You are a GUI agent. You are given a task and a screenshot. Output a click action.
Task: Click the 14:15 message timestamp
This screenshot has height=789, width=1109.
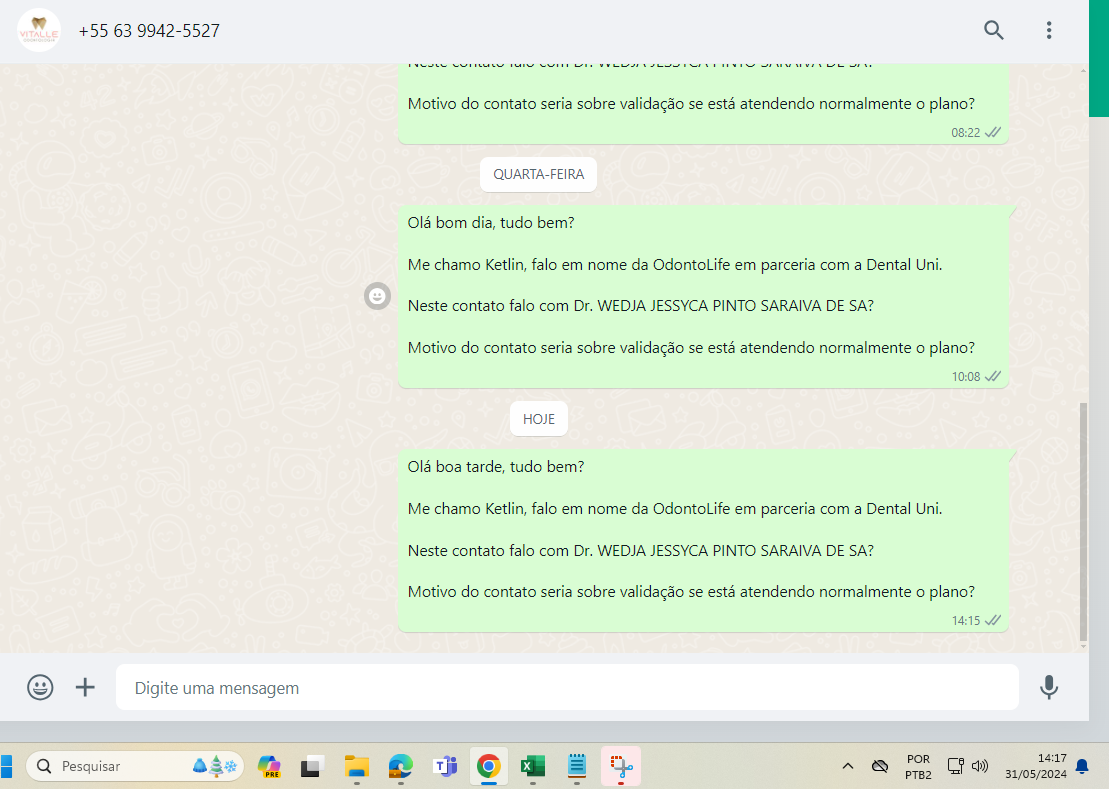[x=965, y=621]
